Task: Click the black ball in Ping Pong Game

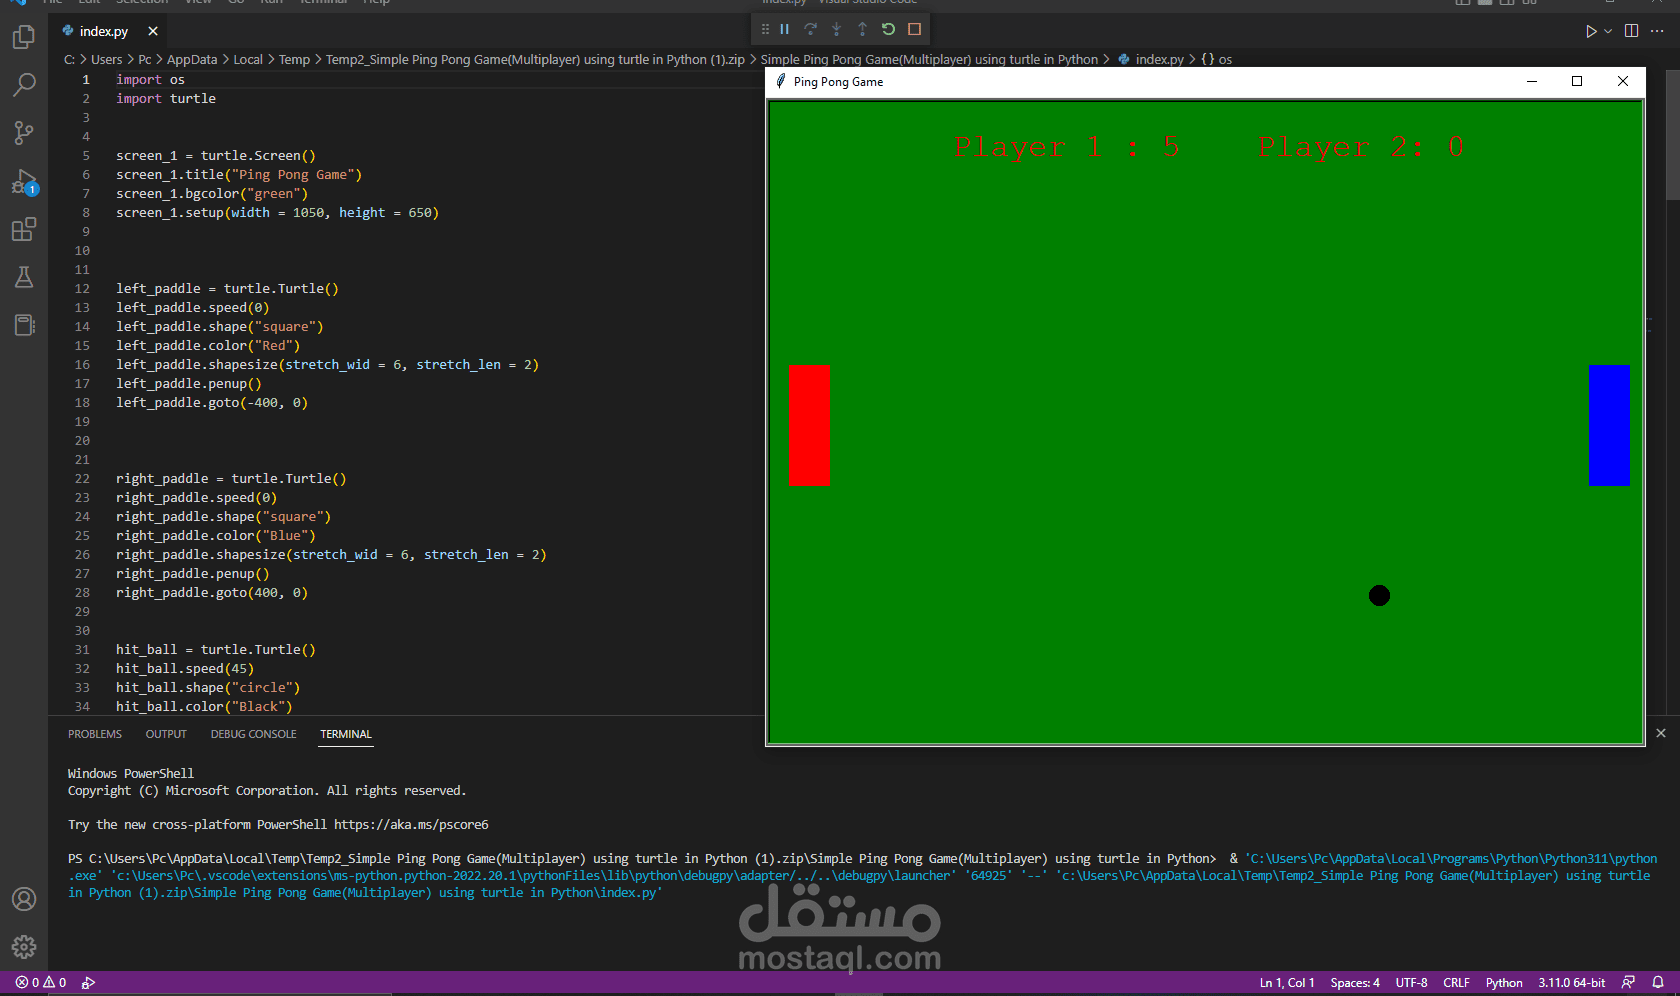Action: coord(1379,595)
